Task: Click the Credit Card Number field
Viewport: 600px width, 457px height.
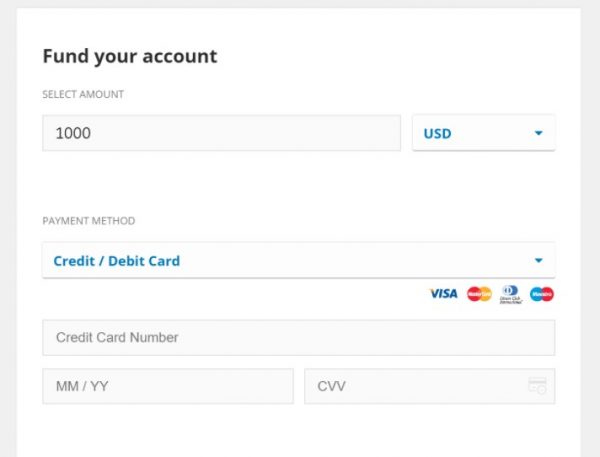Action: [x=298, y=338]
